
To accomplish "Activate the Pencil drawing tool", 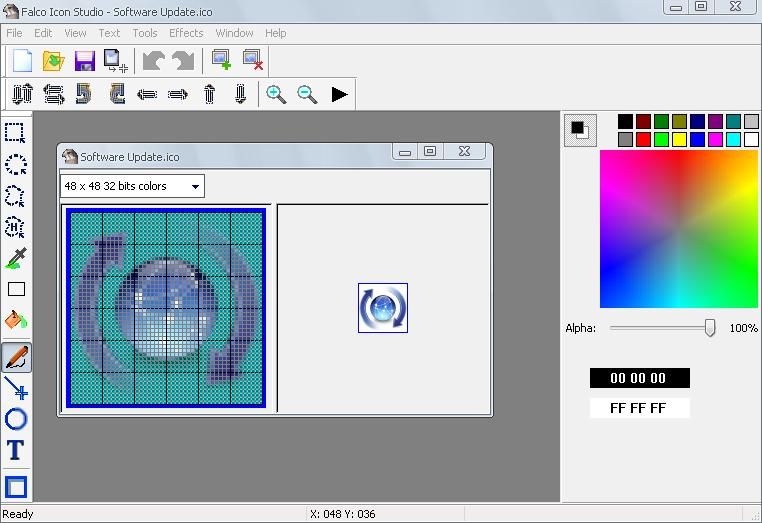I will click(16, 357).
